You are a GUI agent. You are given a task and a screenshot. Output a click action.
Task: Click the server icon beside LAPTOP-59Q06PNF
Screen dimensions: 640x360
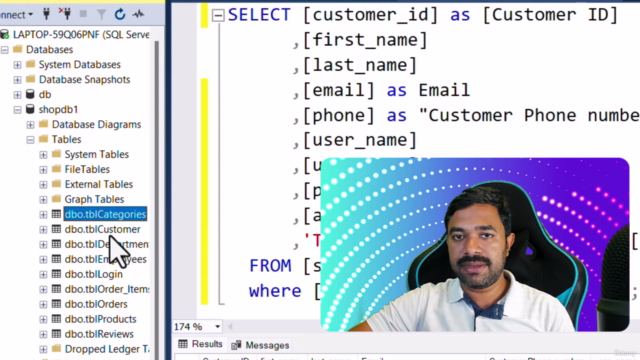[5, 34]
